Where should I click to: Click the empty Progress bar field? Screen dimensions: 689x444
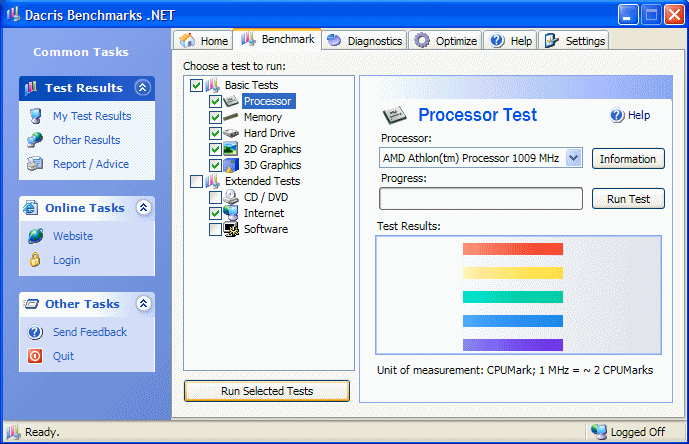pos(481,199)
